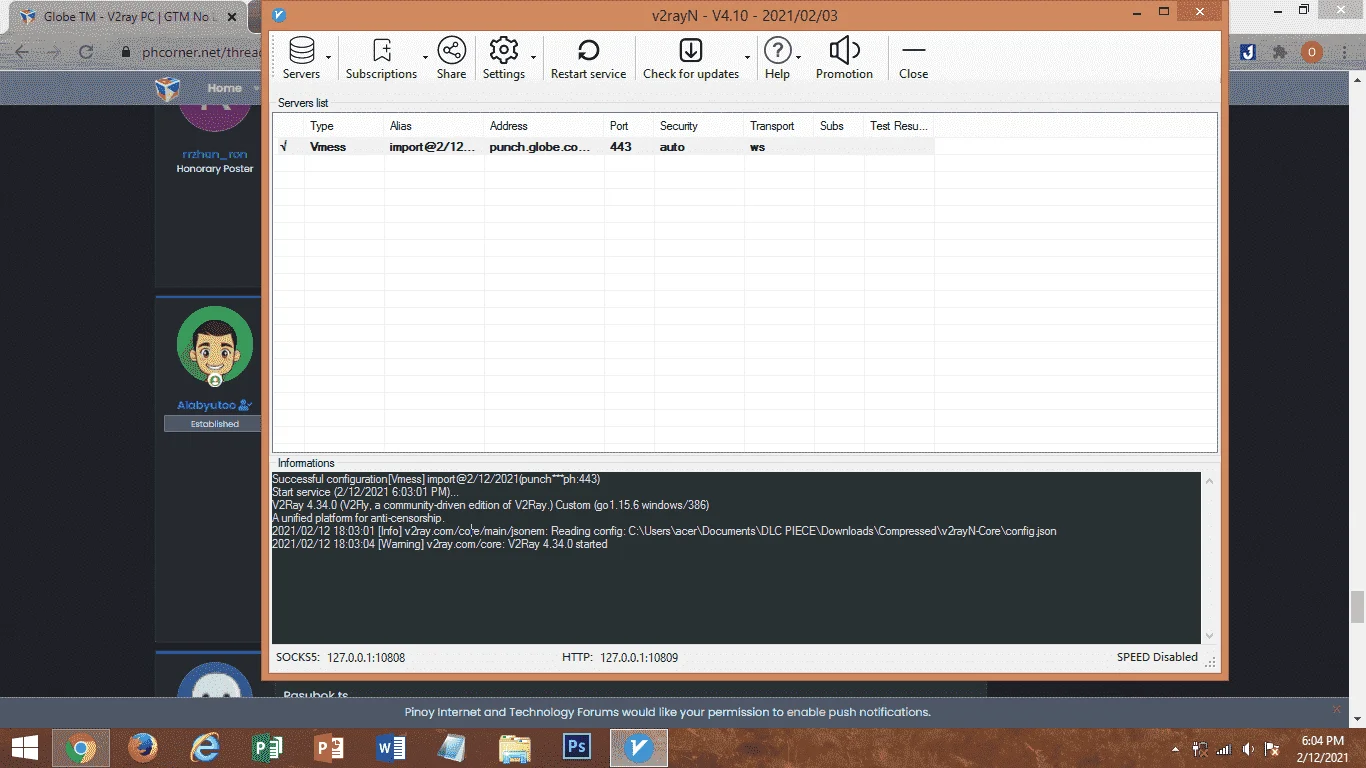Dismiss the push notification banner
The image size is (1366, 768).
coord(1337,710)
